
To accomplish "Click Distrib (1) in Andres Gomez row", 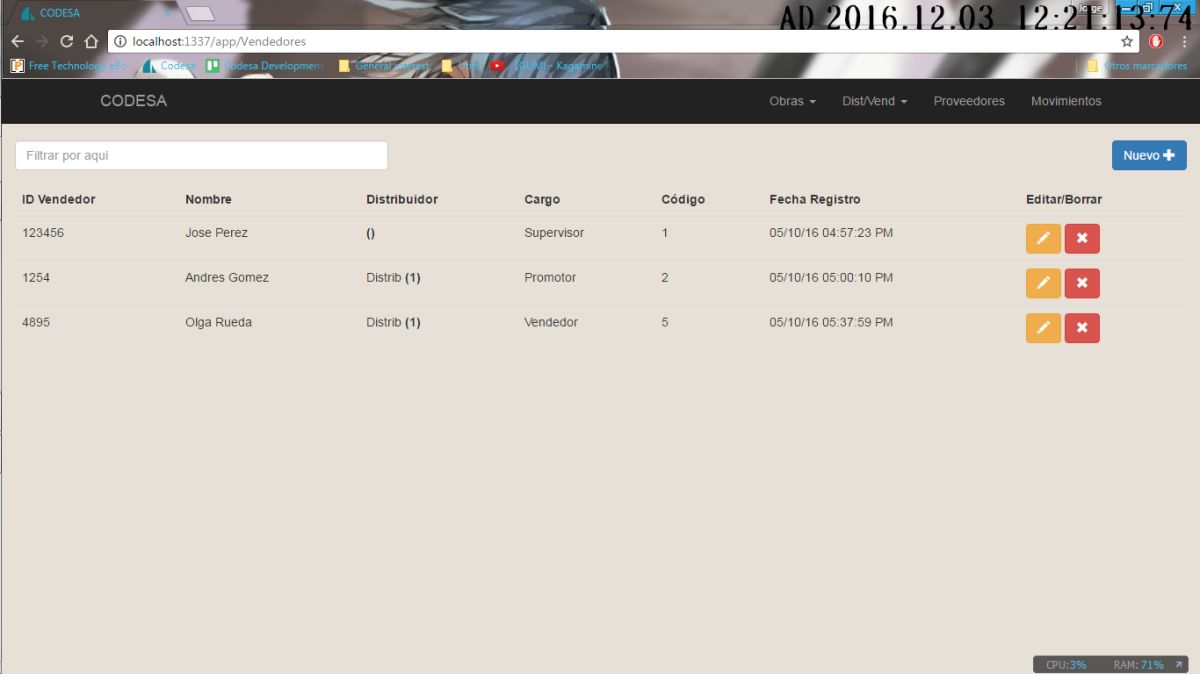I will 393,277.
